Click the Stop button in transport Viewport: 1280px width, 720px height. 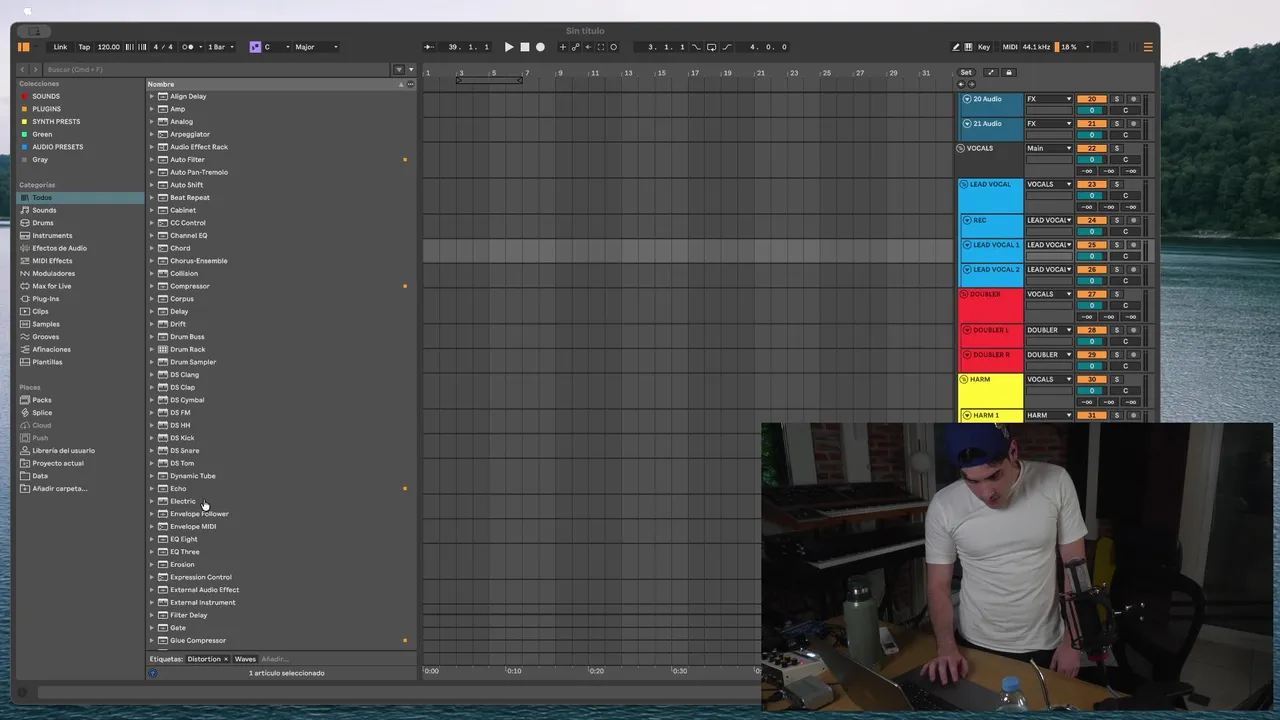(525, 47)
